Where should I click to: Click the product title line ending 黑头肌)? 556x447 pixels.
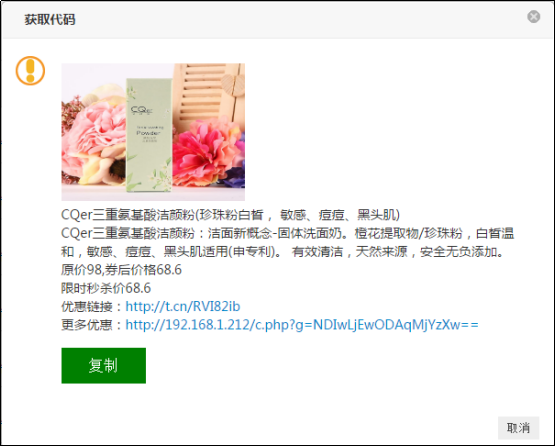point(230,215)
